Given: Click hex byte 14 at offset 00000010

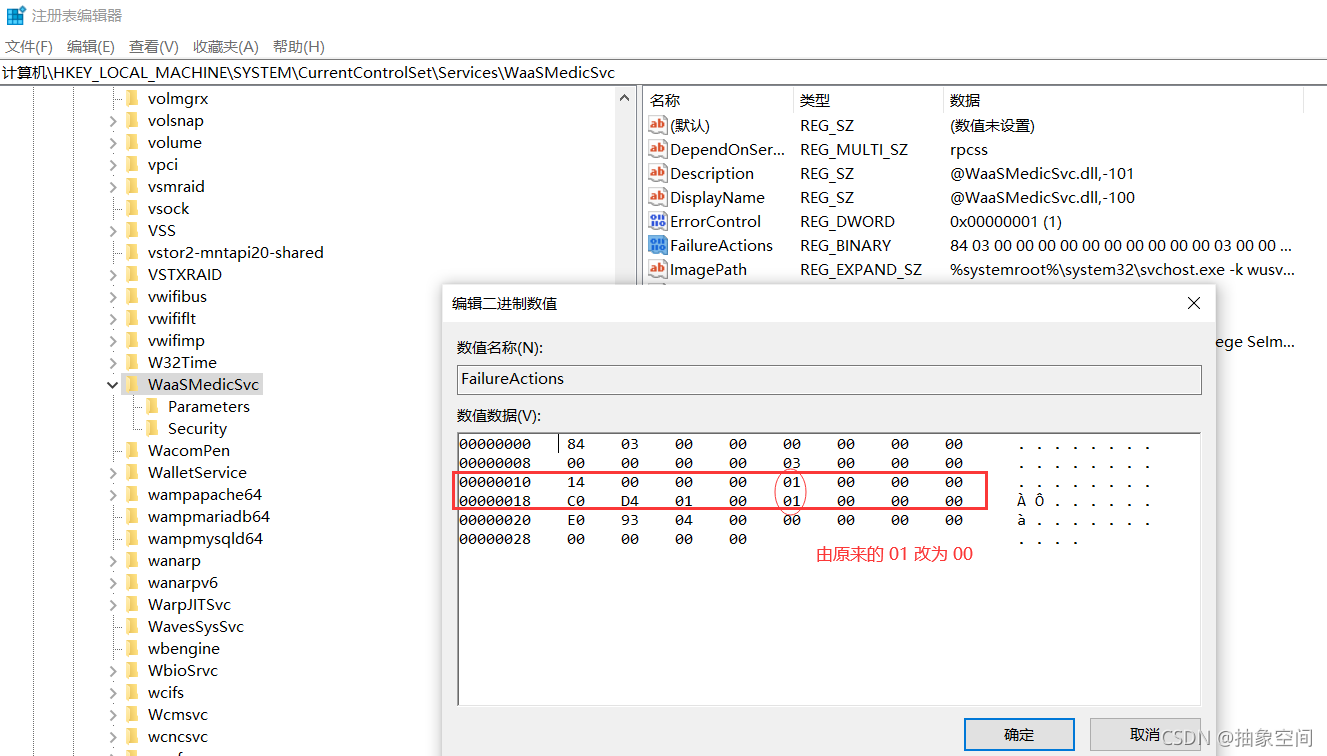Looking at the screenshot, I should [x=576, y=482].
